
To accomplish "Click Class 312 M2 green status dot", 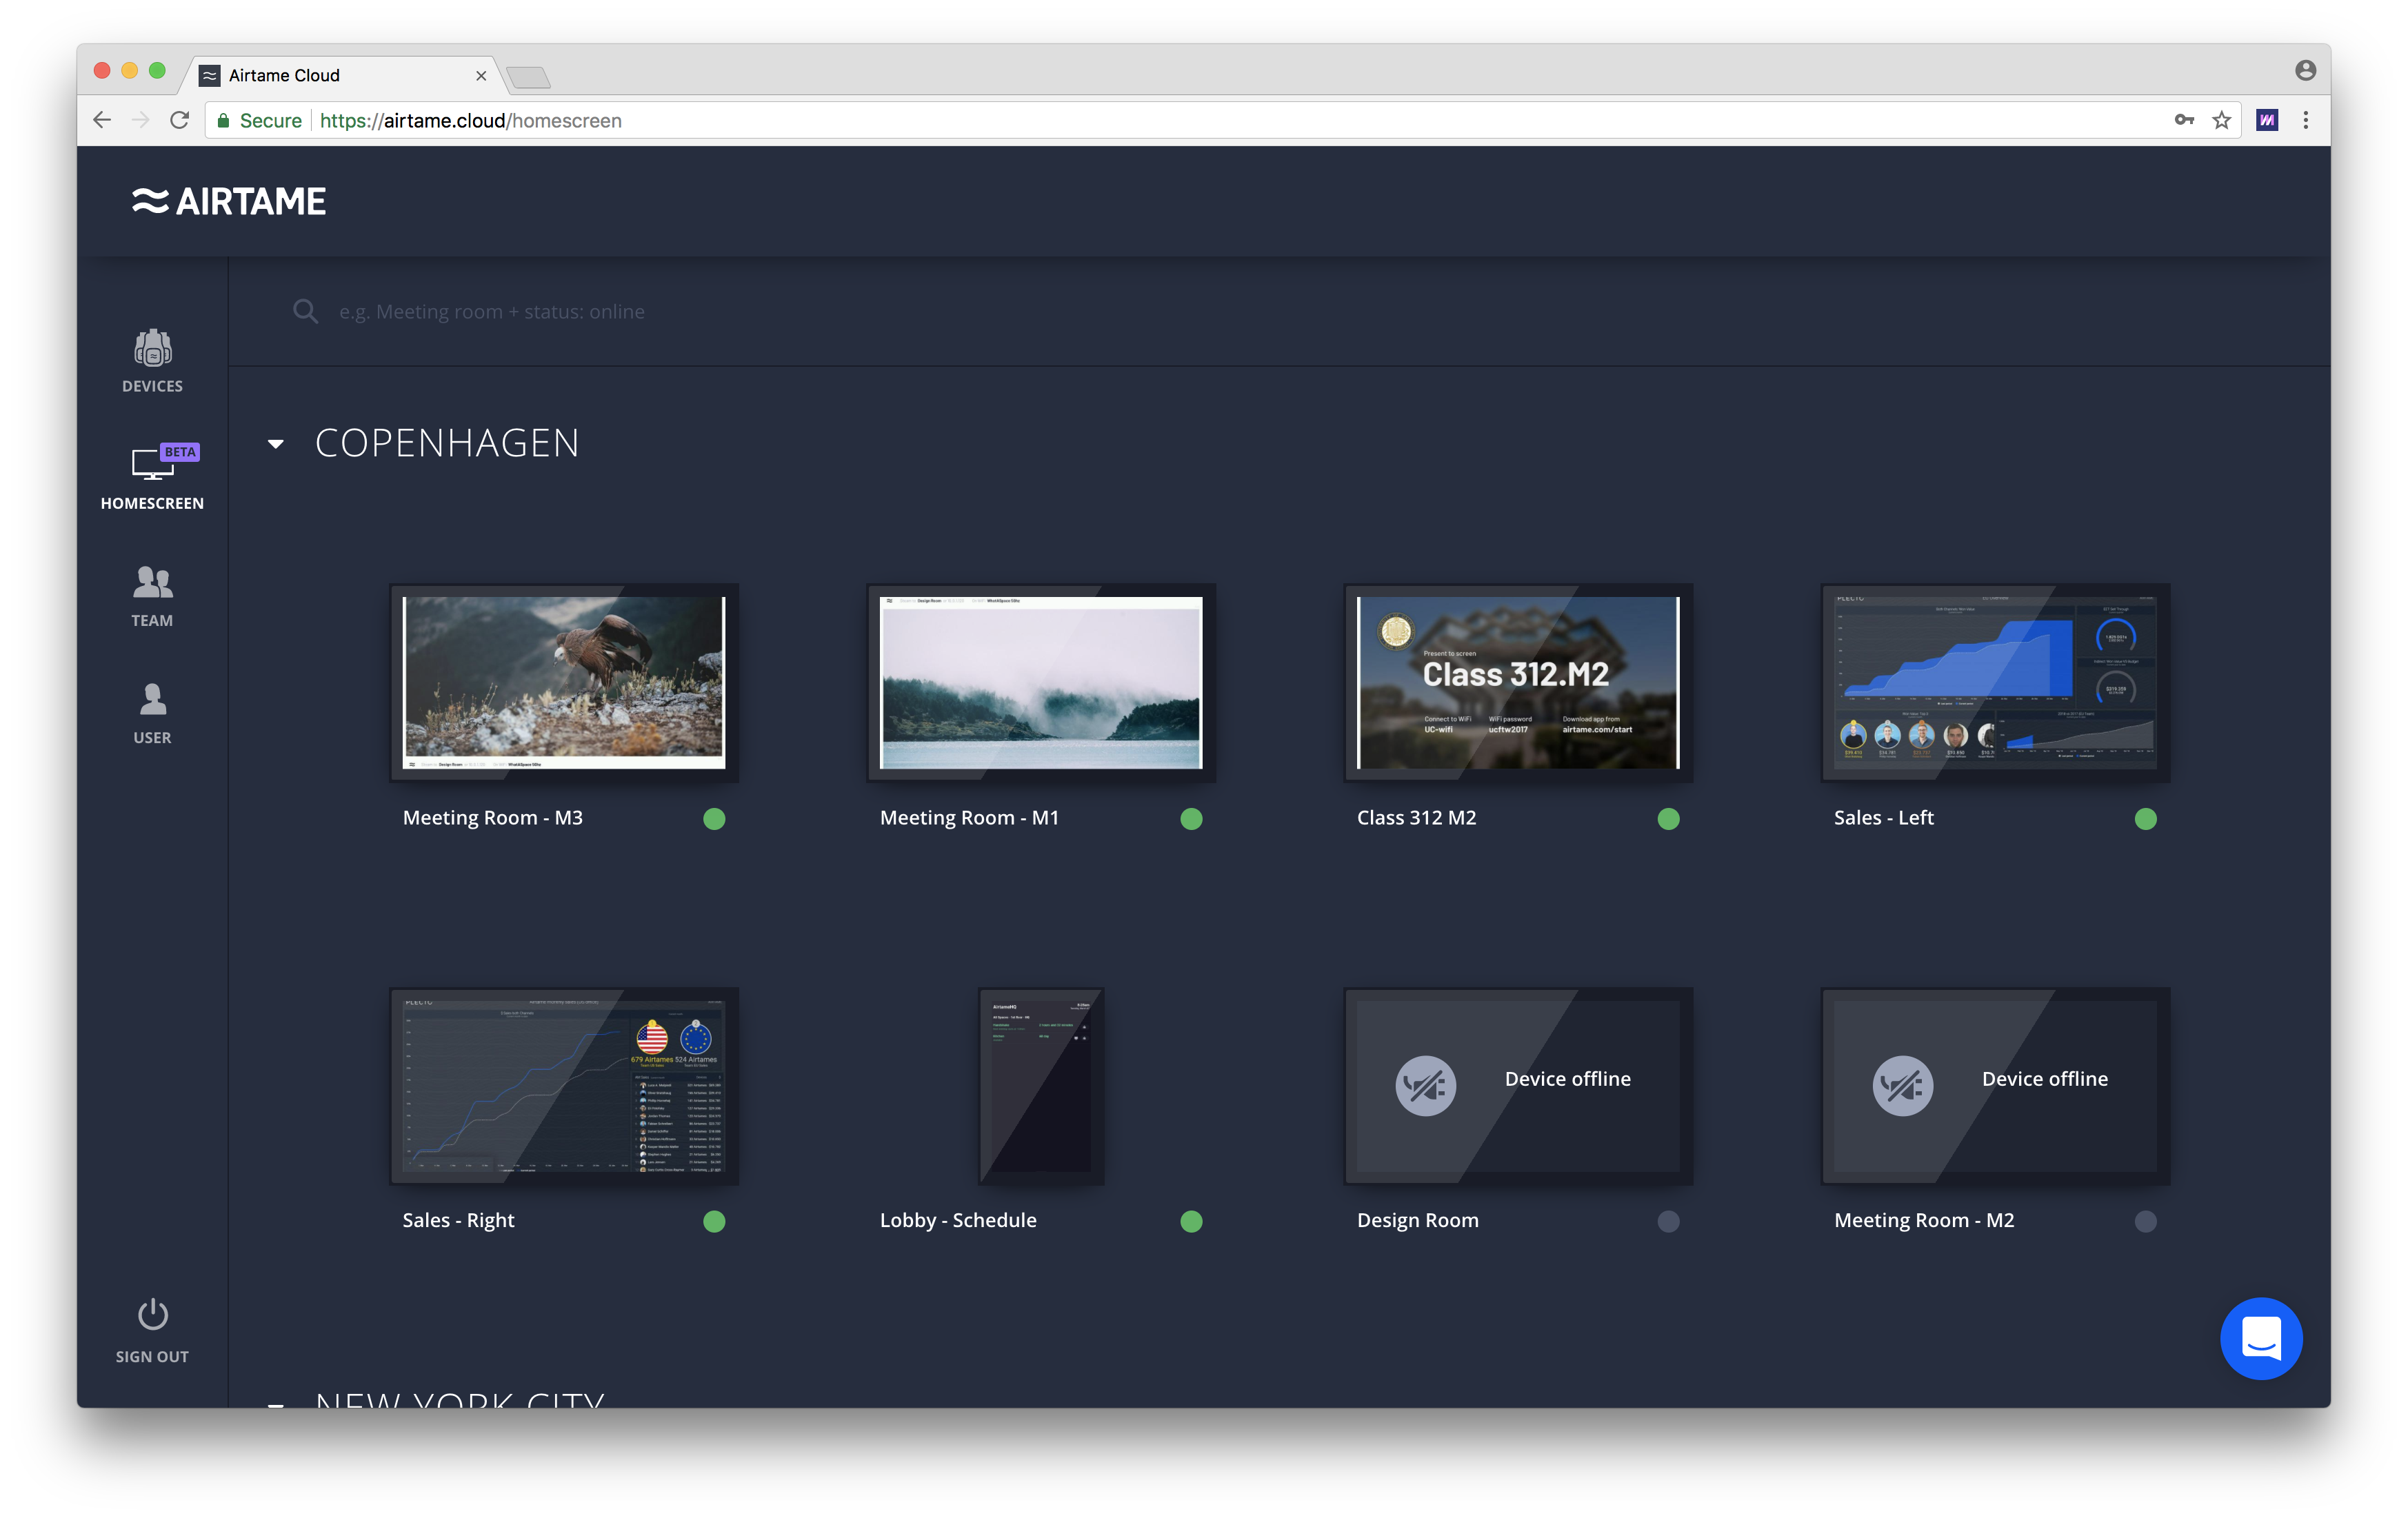I will coord(1668,819).
